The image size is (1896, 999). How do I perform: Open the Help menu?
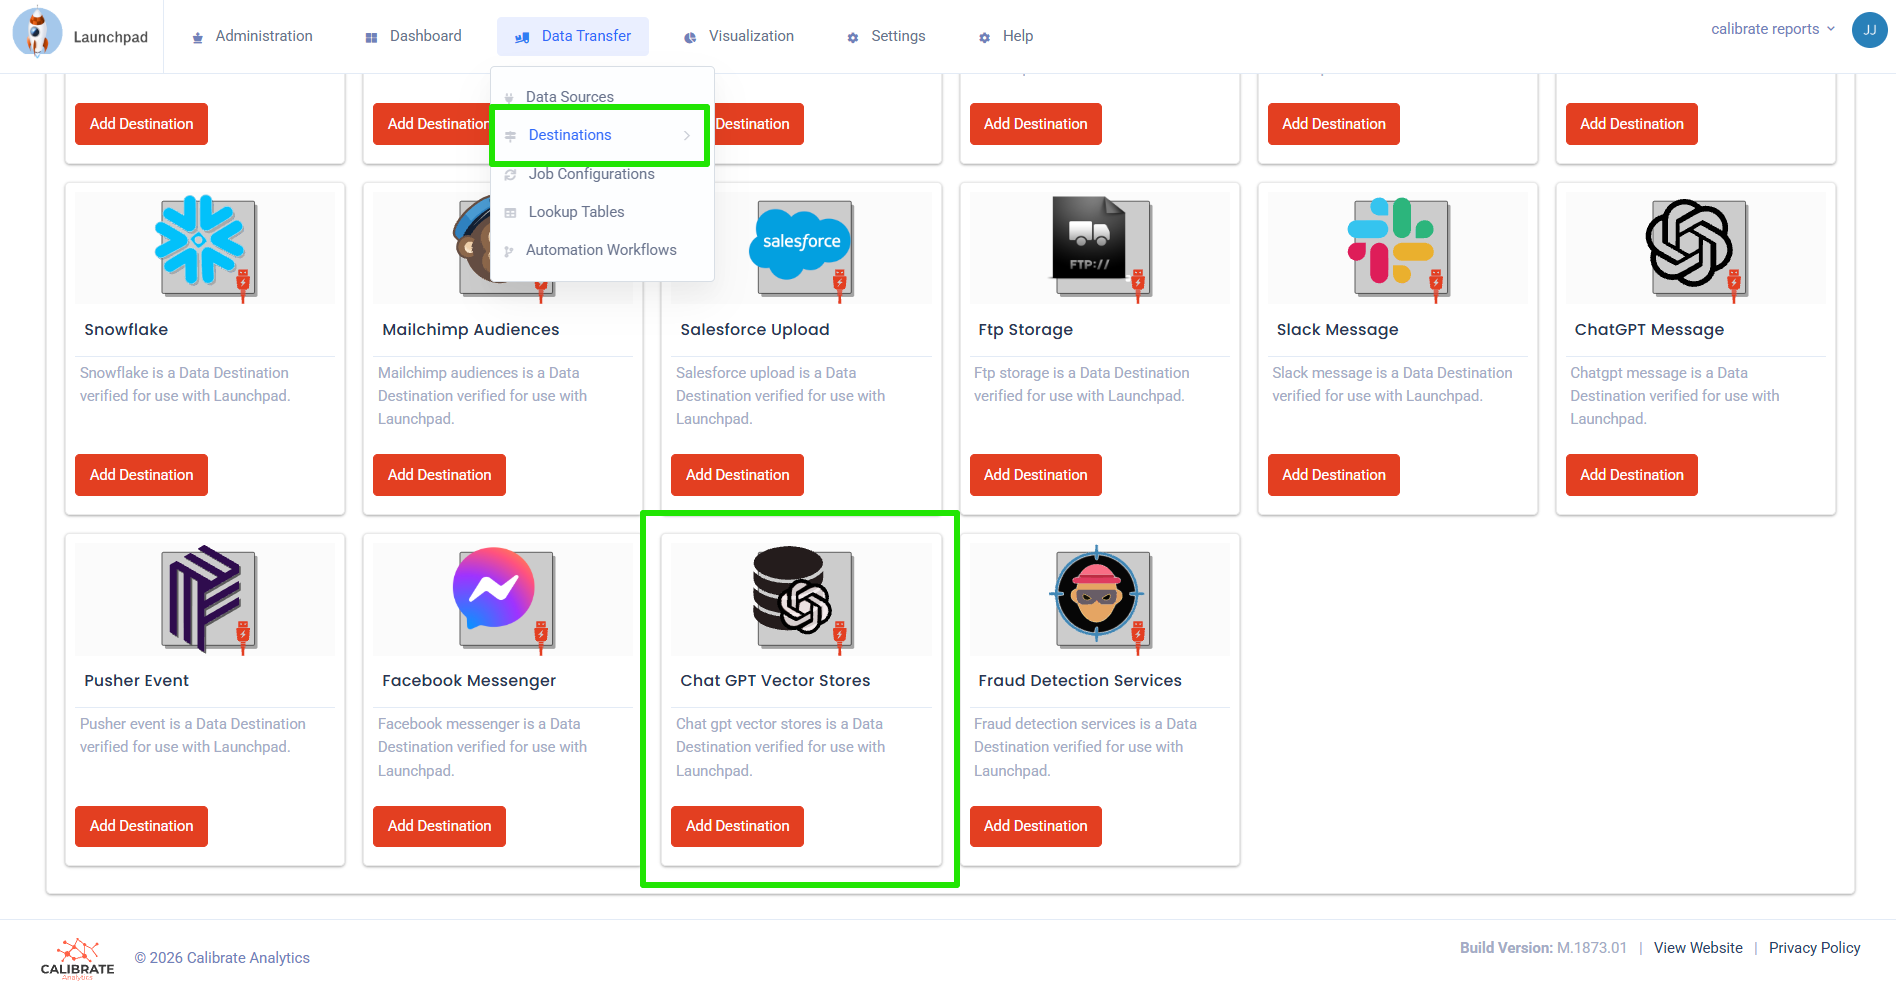1005,36
